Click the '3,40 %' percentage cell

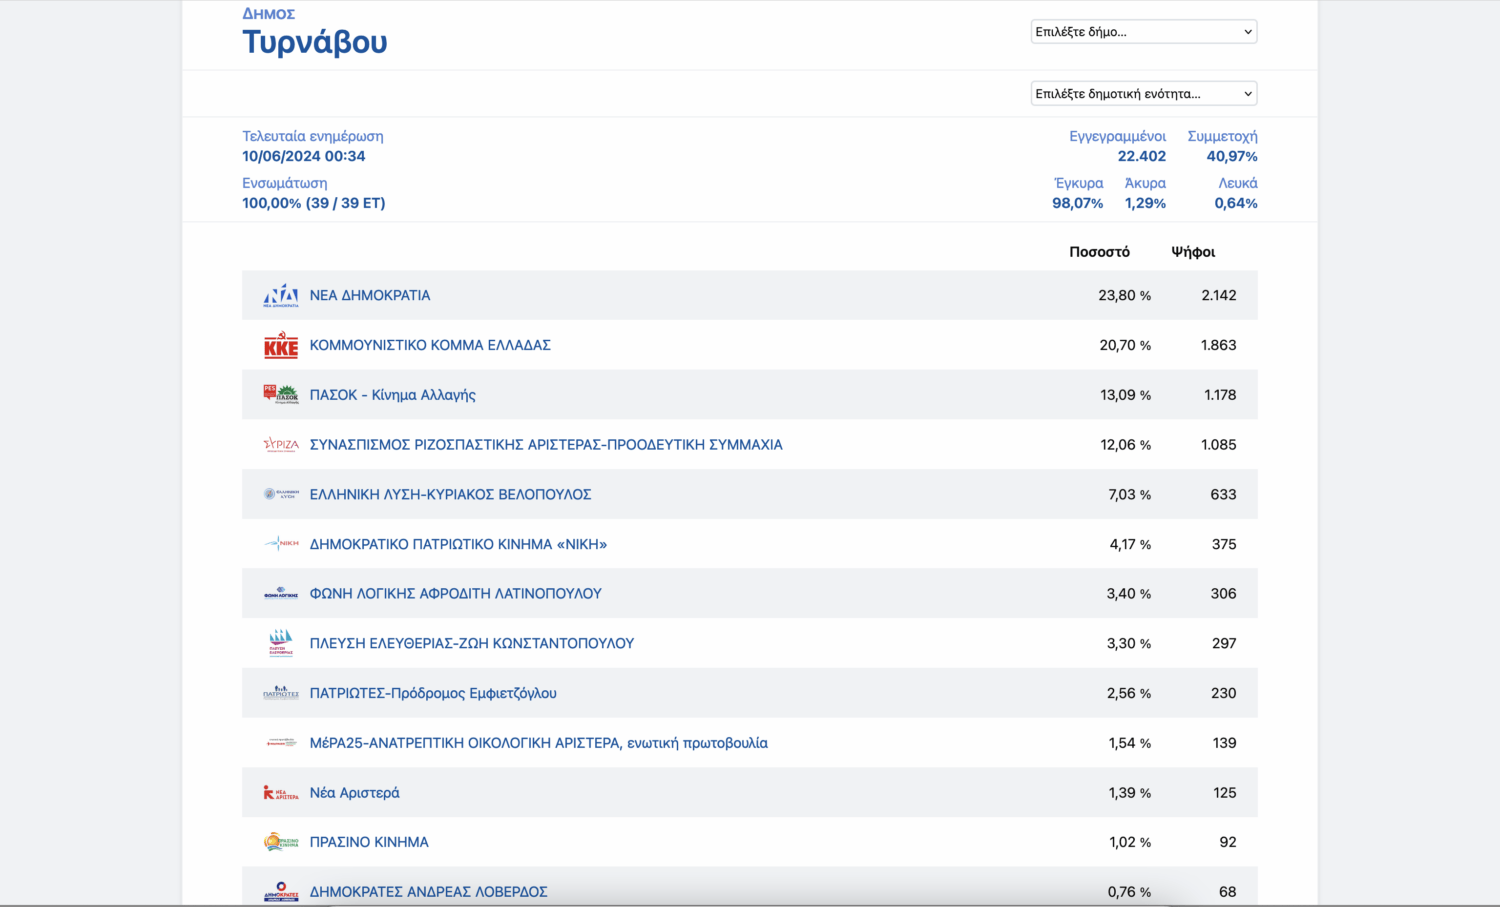(x=1128, y=593)
